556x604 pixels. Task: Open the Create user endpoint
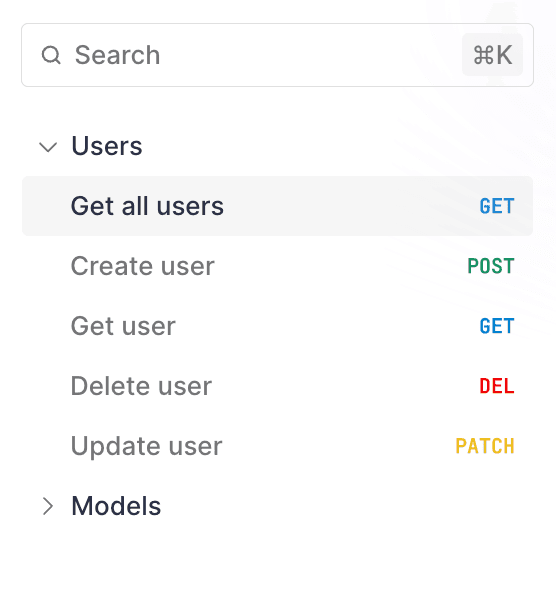143,266
